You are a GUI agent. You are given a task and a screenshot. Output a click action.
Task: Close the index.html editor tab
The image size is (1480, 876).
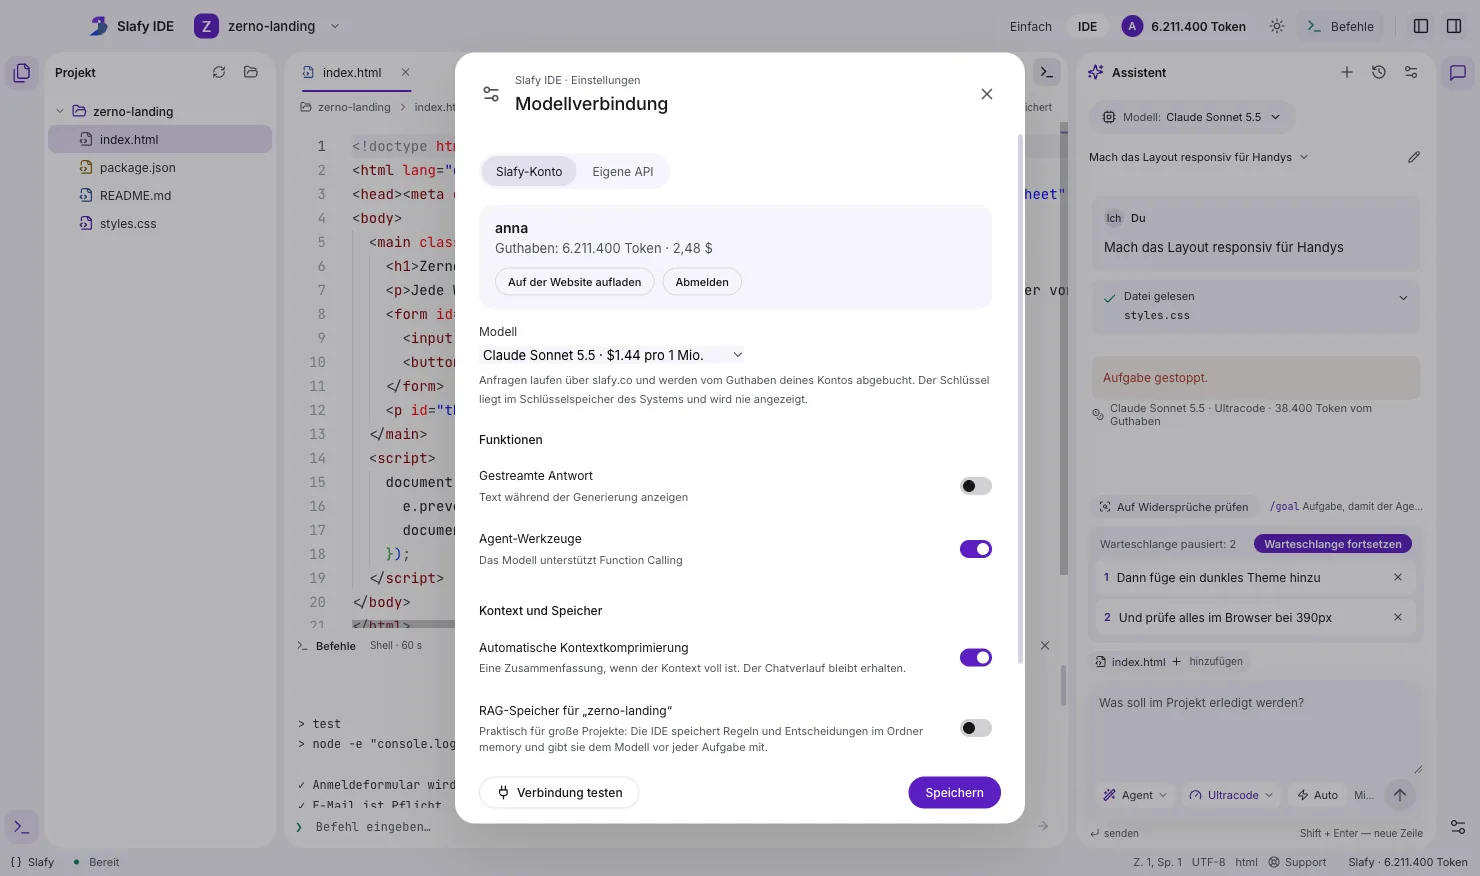[405, 72]
